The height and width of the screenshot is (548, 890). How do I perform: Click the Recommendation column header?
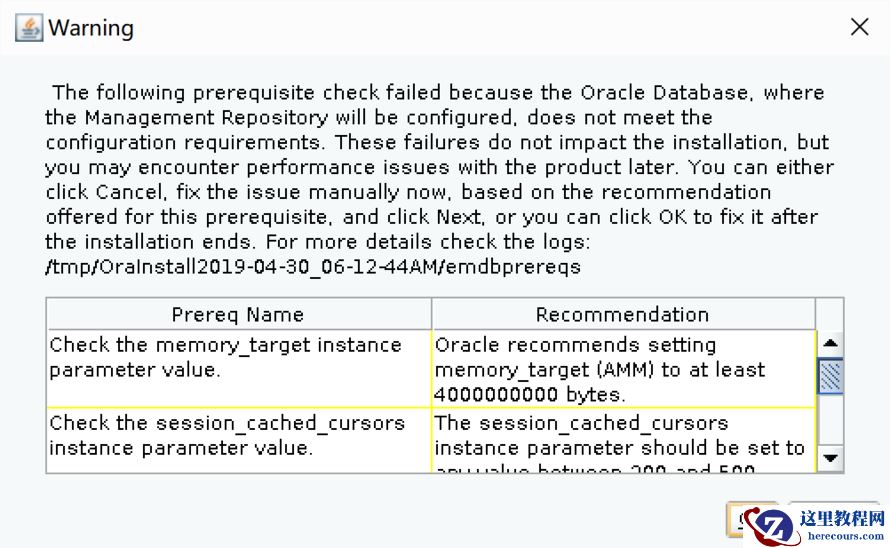tap(622, 314)
